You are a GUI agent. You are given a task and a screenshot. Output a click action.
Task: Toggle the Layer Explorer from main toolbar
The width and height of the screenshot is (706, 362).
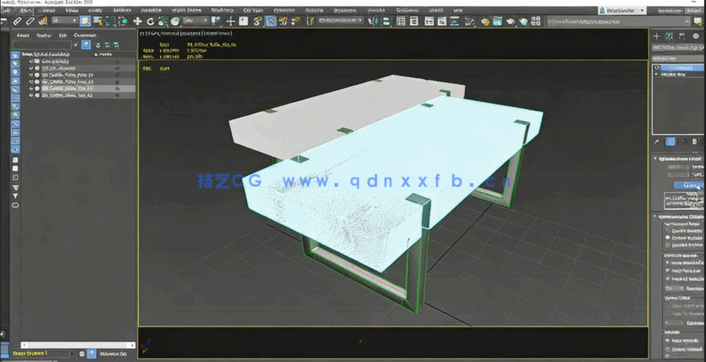414,21
